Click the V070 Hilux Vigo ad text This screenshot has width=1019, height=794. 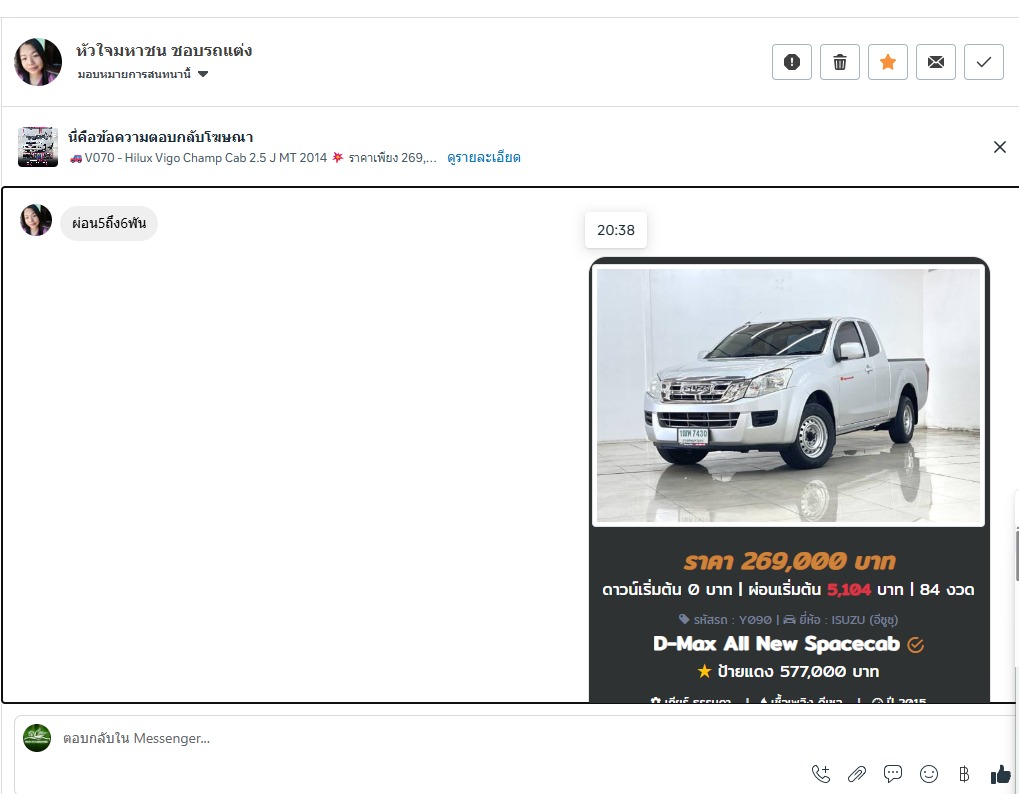pyautogui.click(x=253, y=157)
